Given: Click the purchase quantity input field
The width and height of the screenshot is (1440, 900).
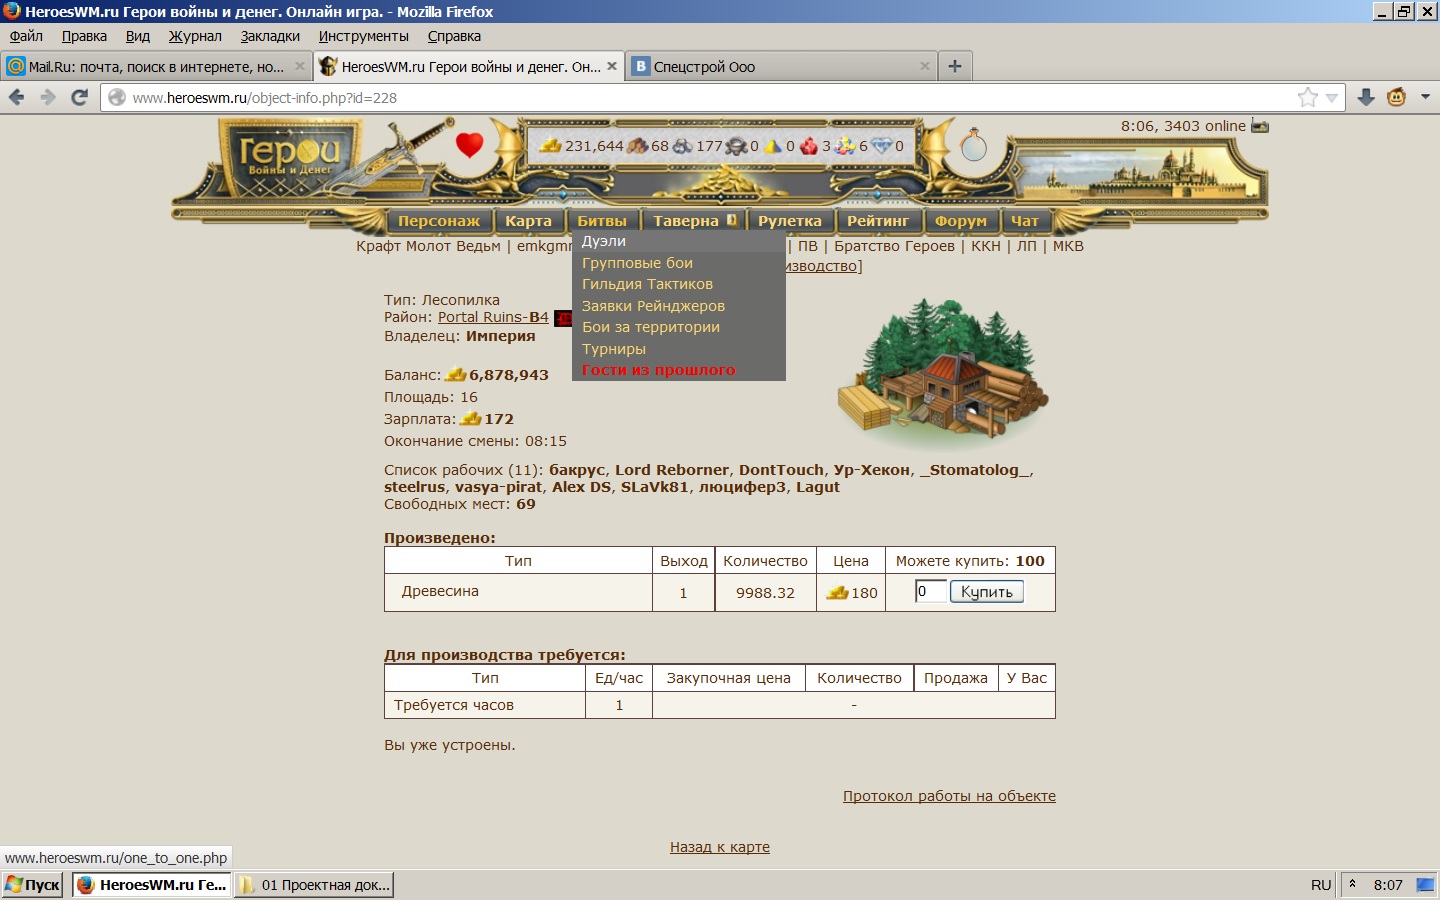Looking at the screenshot, I should point(930,591).
